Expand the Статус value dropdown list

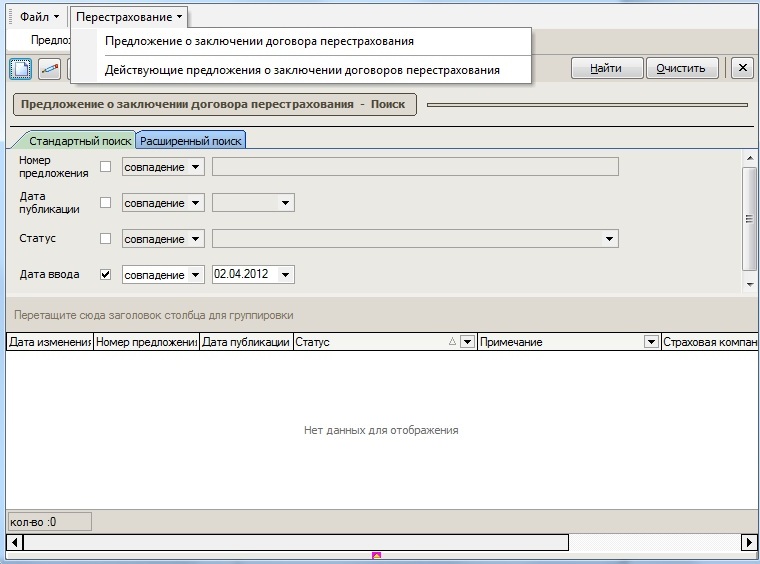point(609,239)
